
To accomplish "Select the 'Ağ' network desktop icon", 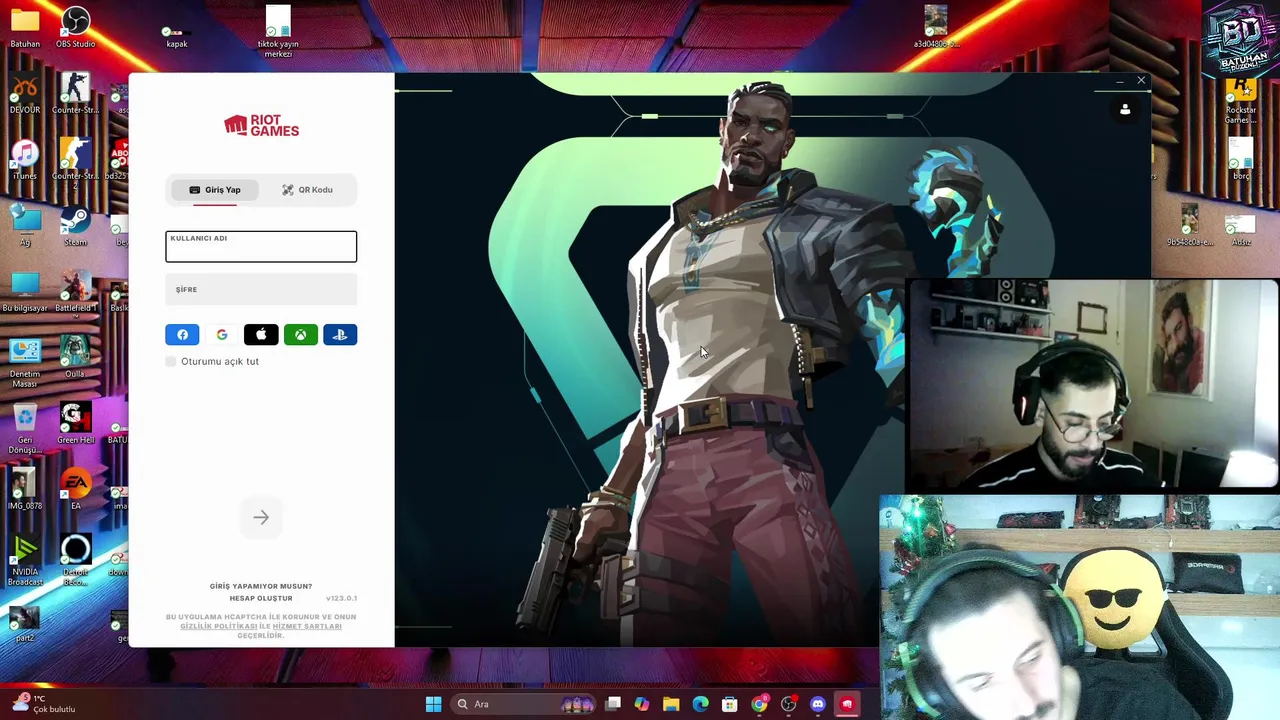I will 25,226.
